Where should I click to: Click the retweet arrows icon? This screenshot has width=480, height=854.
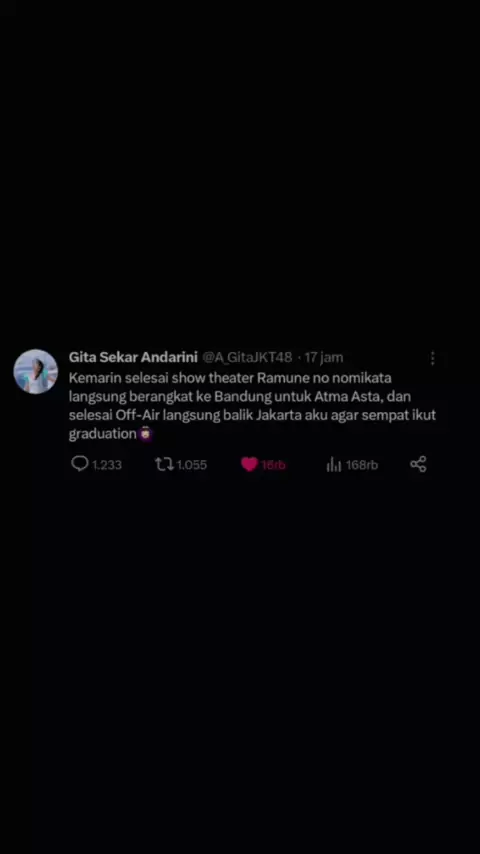click(164, 464)
